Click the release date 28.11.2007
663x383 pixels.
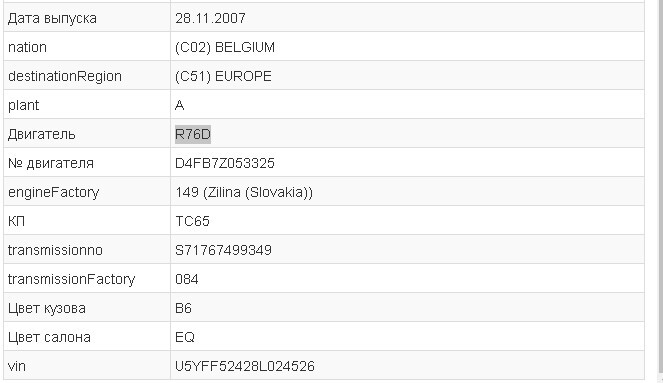pos(210,18)
